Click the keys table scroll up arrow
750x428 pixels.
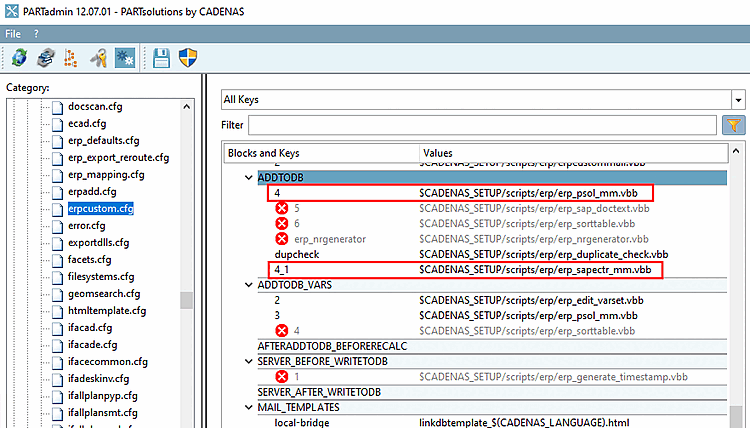click(736, 151)
